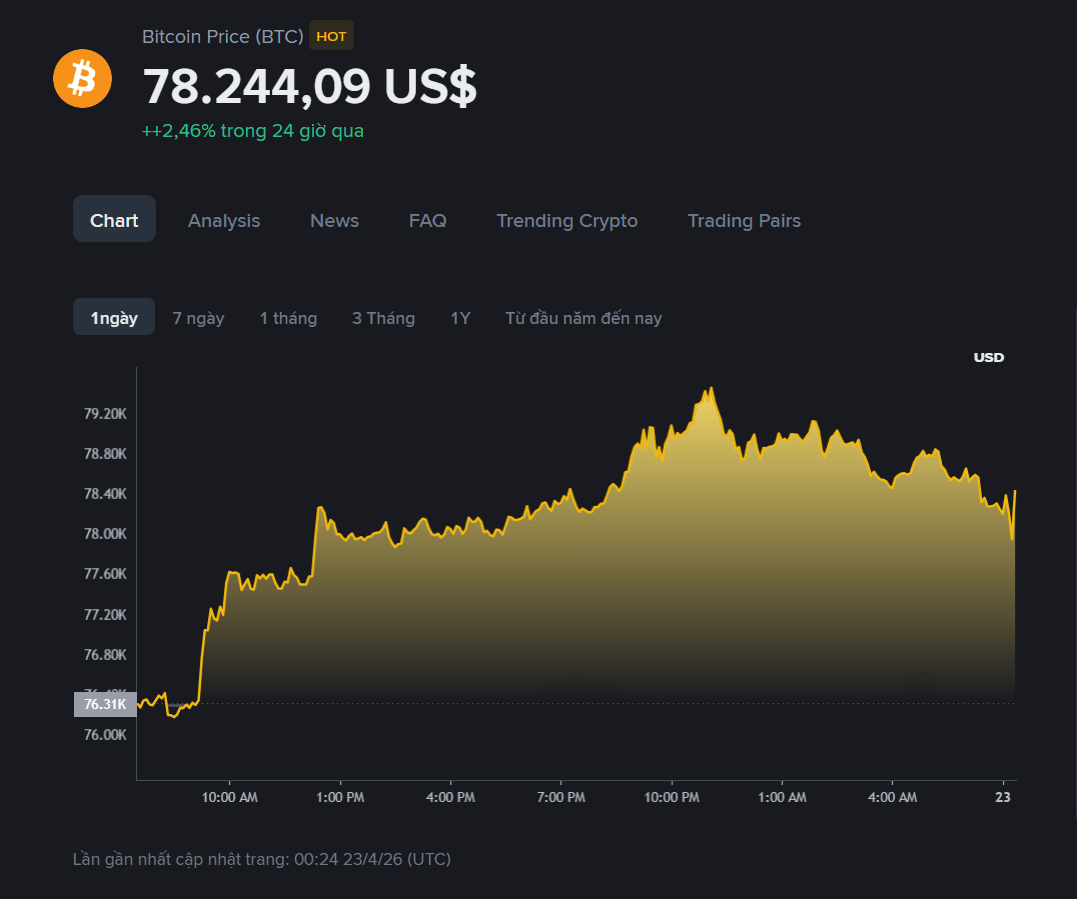
Task: Click the 77.60K y-axis label
Action: [x=105, y=573]
